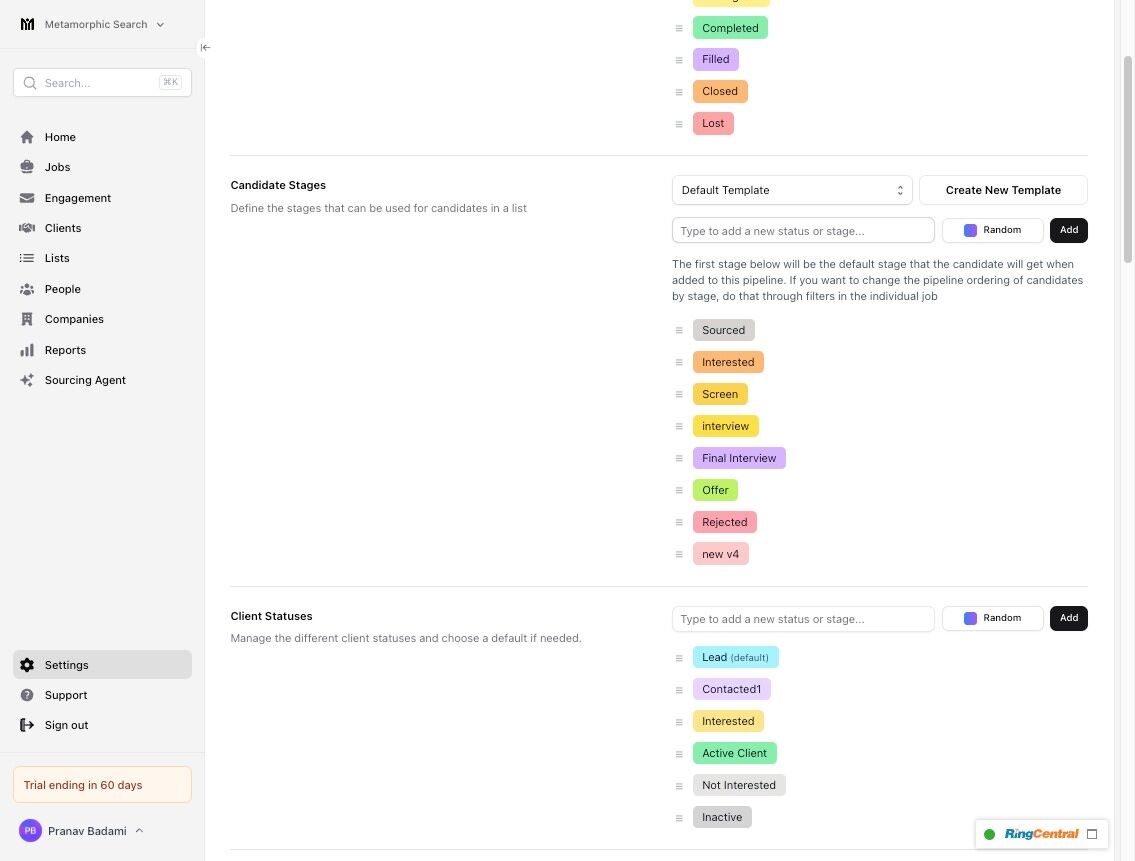
Task: Click the Engagement envelope icon
Action: click(x=27, y=198)
